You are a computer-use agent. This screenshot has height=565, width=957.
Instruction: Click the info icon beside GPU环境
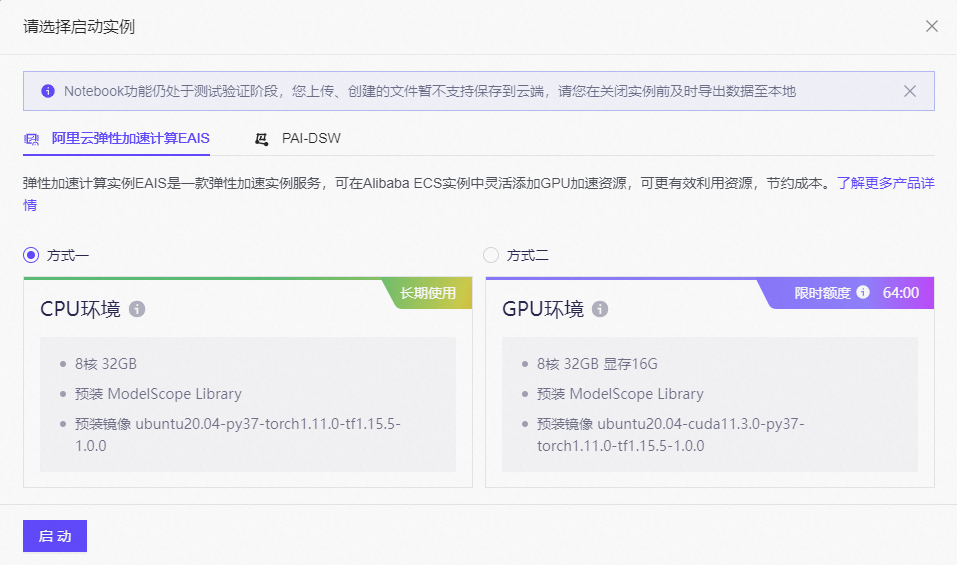click(600, 309)
